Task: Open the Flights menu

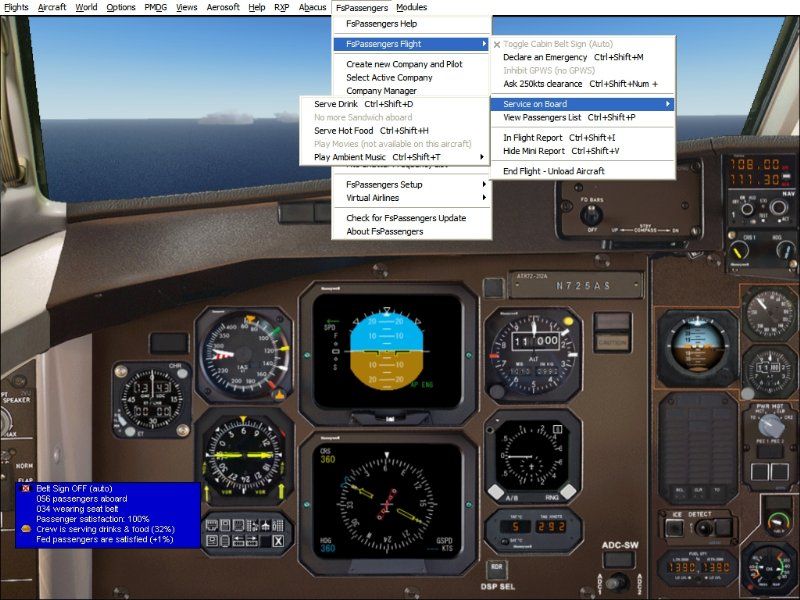Action: coord(16,7)
